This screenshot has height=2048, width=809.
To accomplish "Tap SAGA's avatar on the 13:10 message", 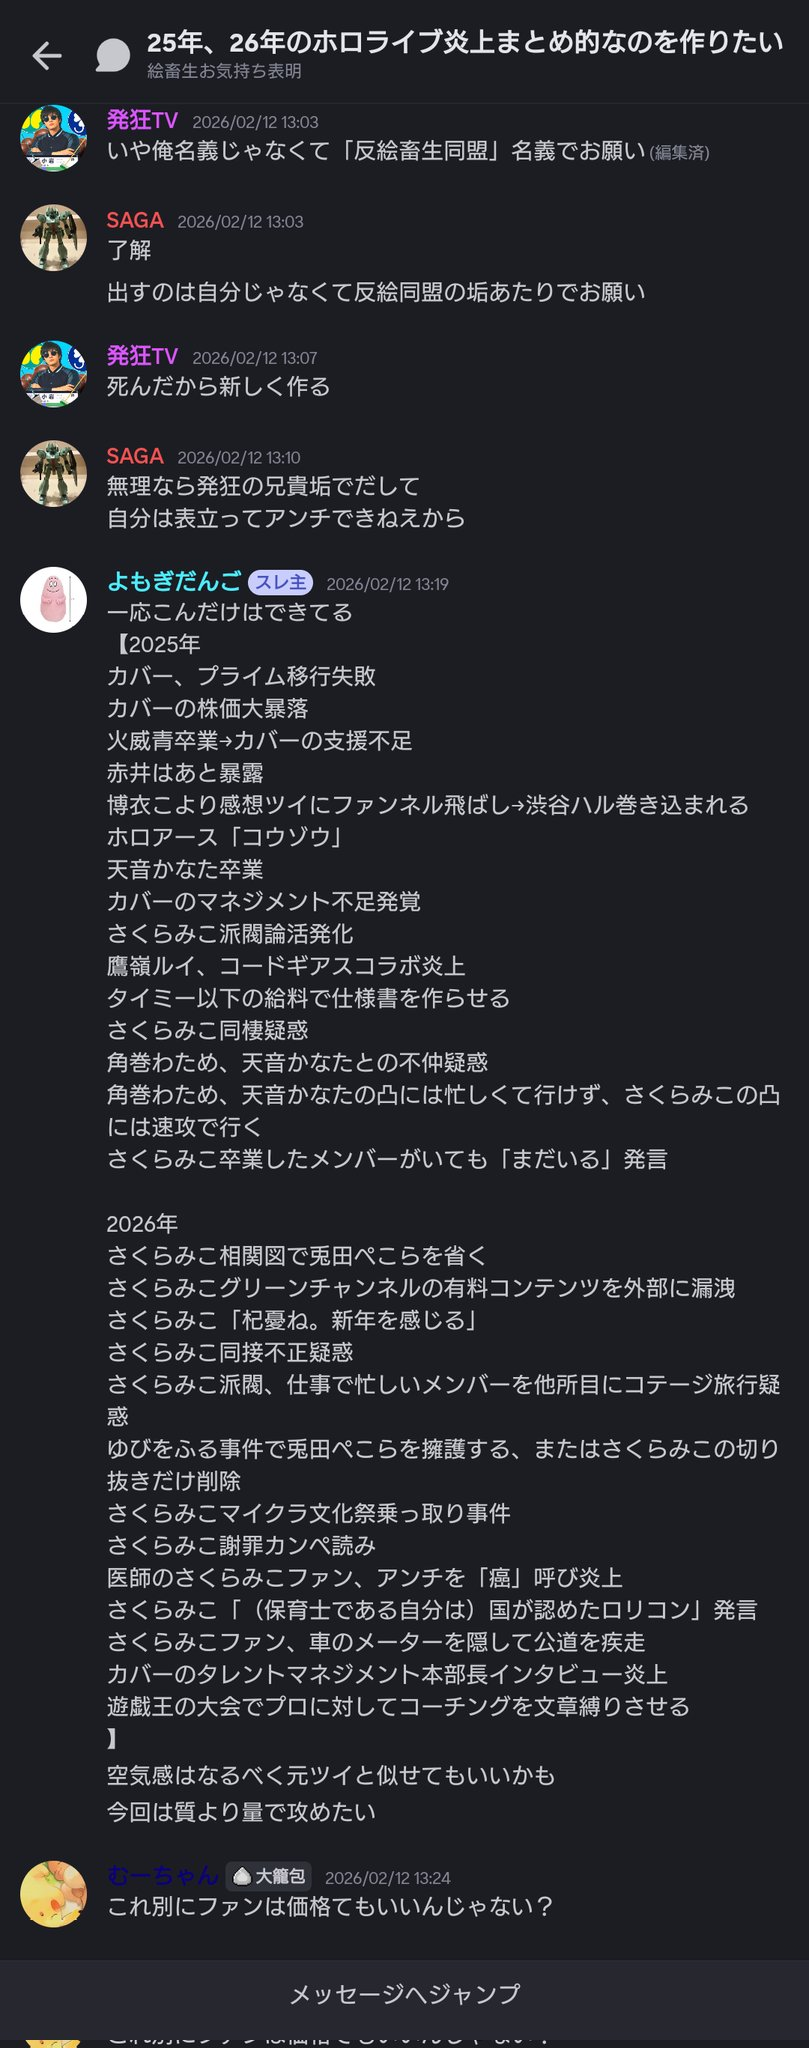I will tap(54, 474).
